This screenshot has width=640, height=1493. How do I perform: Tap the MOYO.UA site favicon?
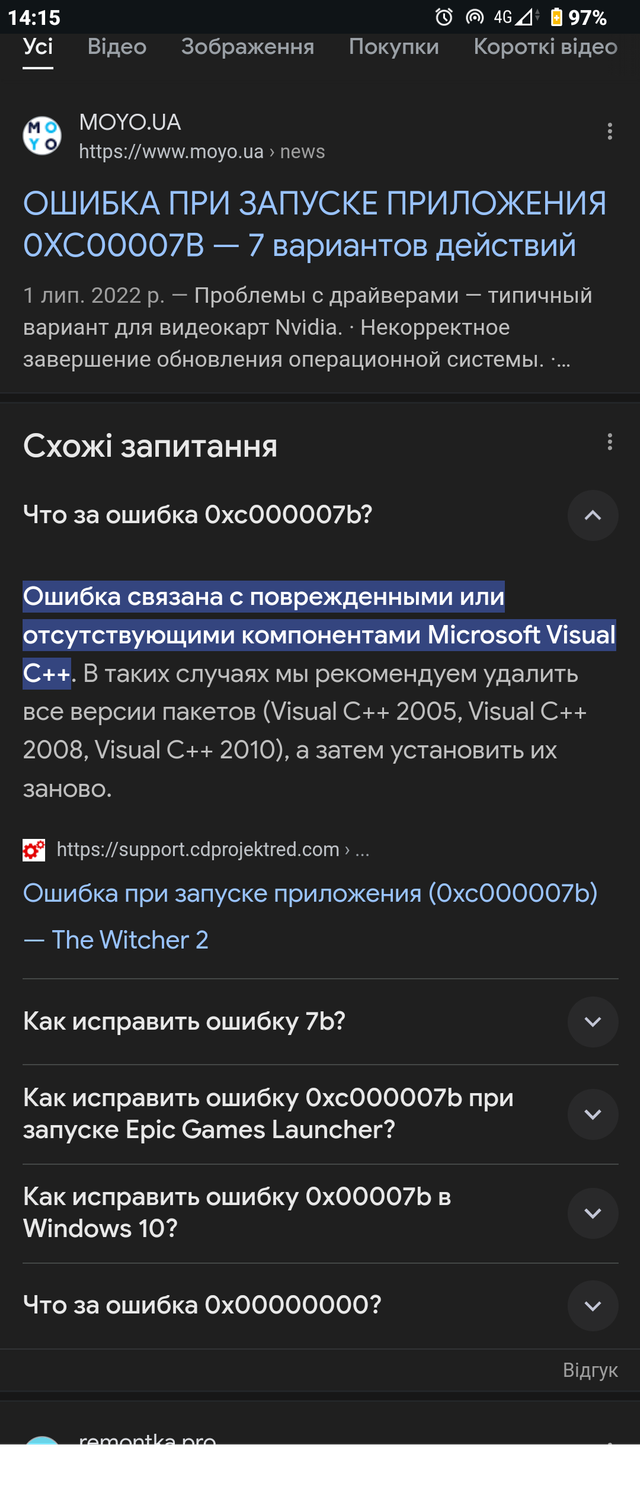42,135
